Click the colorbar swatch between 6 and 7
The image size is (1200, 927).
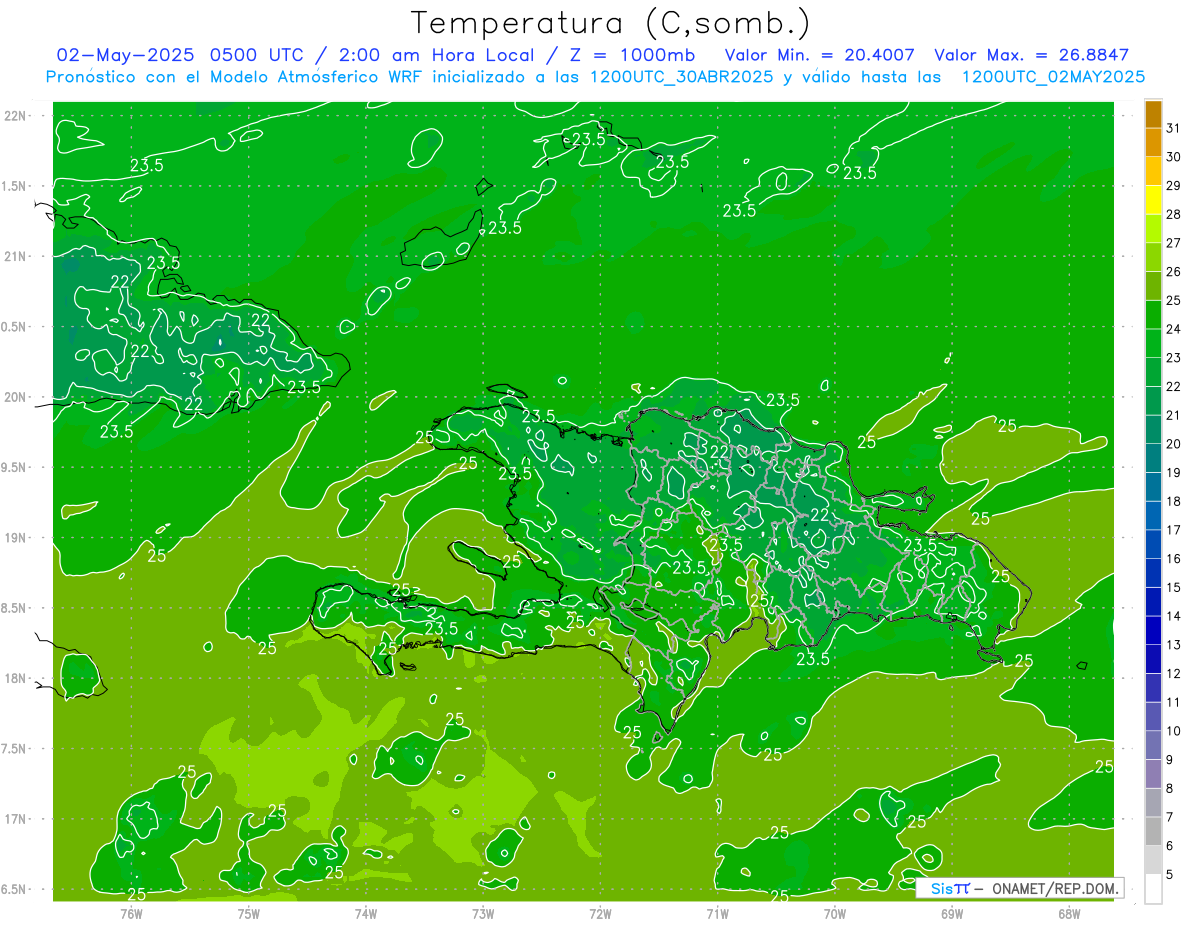click(x=1153, y=832)
